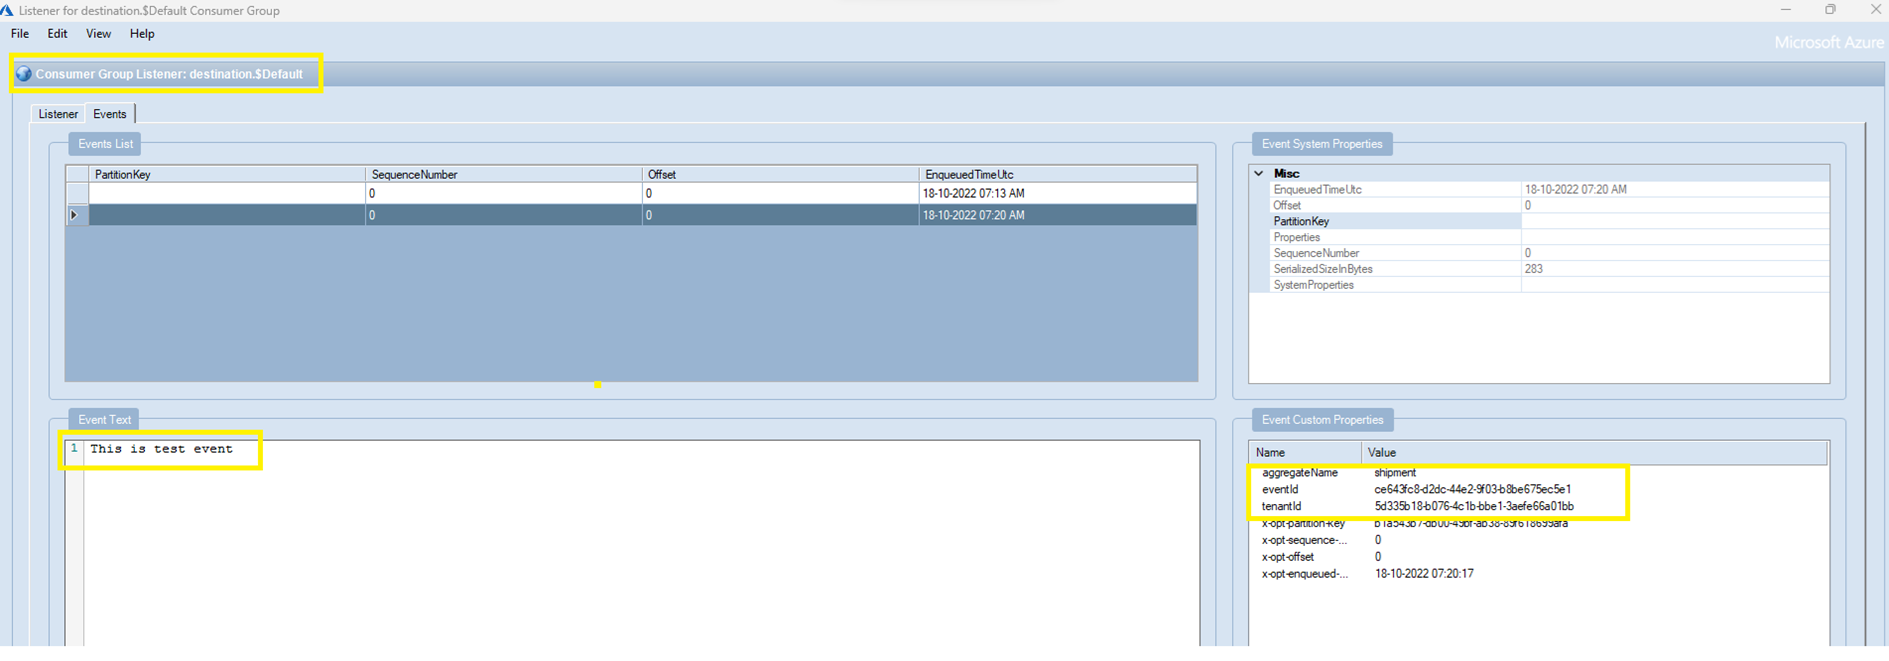
Task: Switch to the Listener tab
Action: tap(58, 114)
